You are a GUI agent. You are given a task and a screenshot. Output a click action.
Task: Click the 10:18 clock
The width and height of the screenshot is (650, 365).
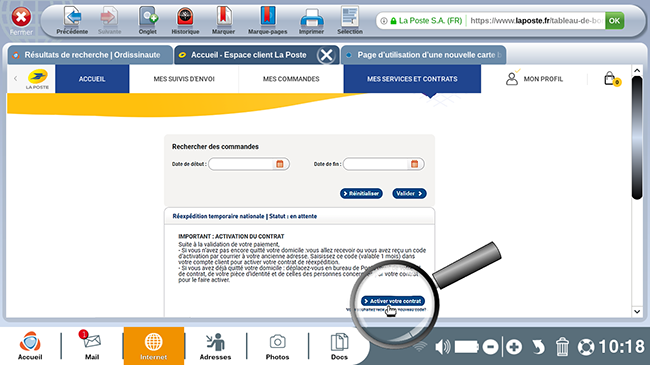point(621,347)
